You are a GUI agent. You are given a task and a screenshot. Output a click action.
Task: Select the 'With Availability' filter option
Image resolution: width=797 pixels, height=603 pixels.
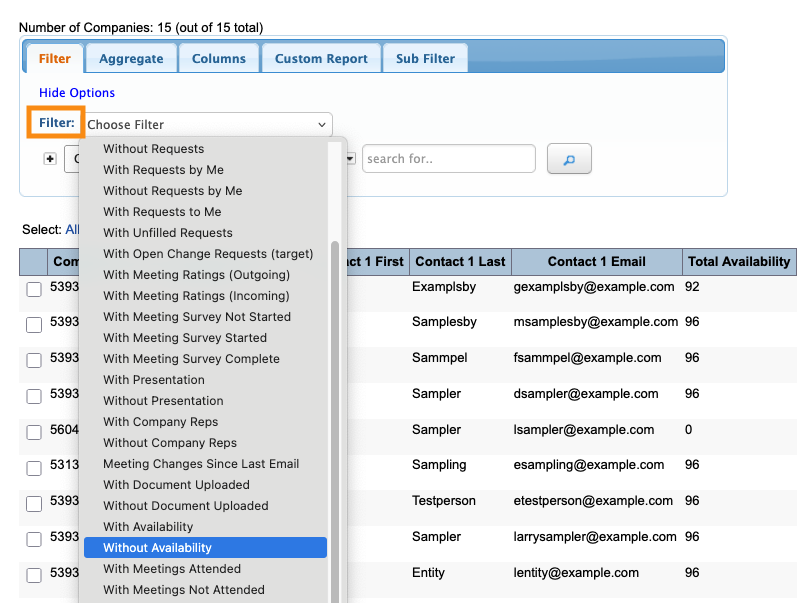pos(148,527)
